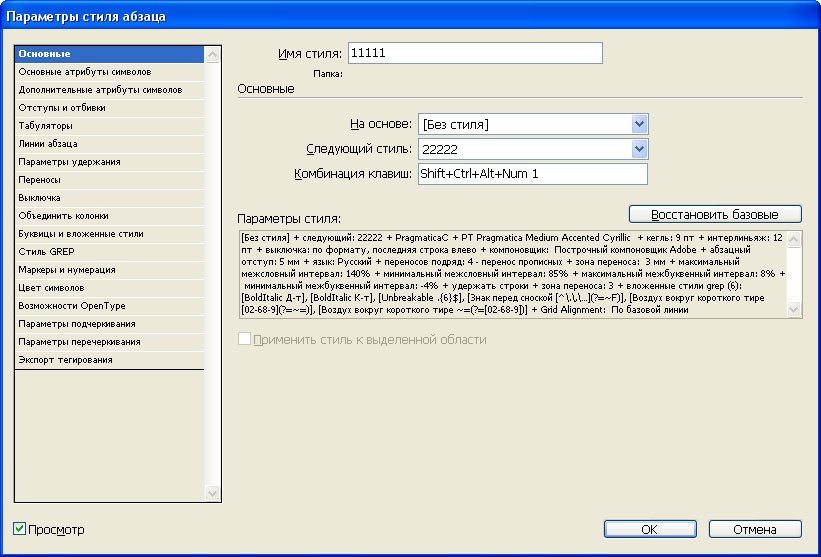
Task: Open Буквицы и вложенные стили
Action: (x=109, y=234)
